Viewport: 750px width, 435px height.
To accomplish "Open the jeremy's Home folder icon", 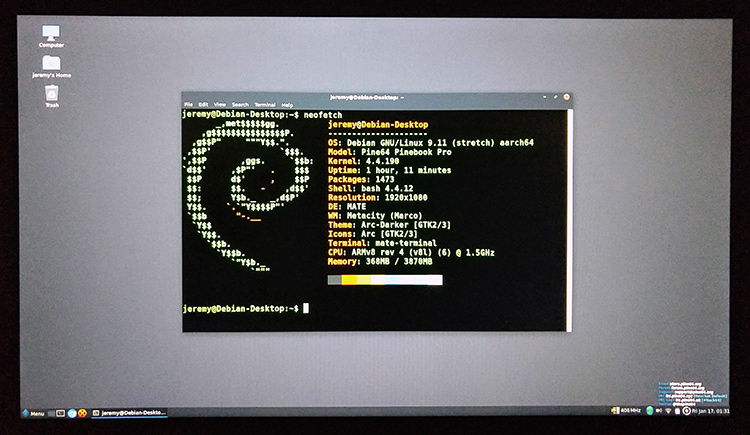I will 51,67.
